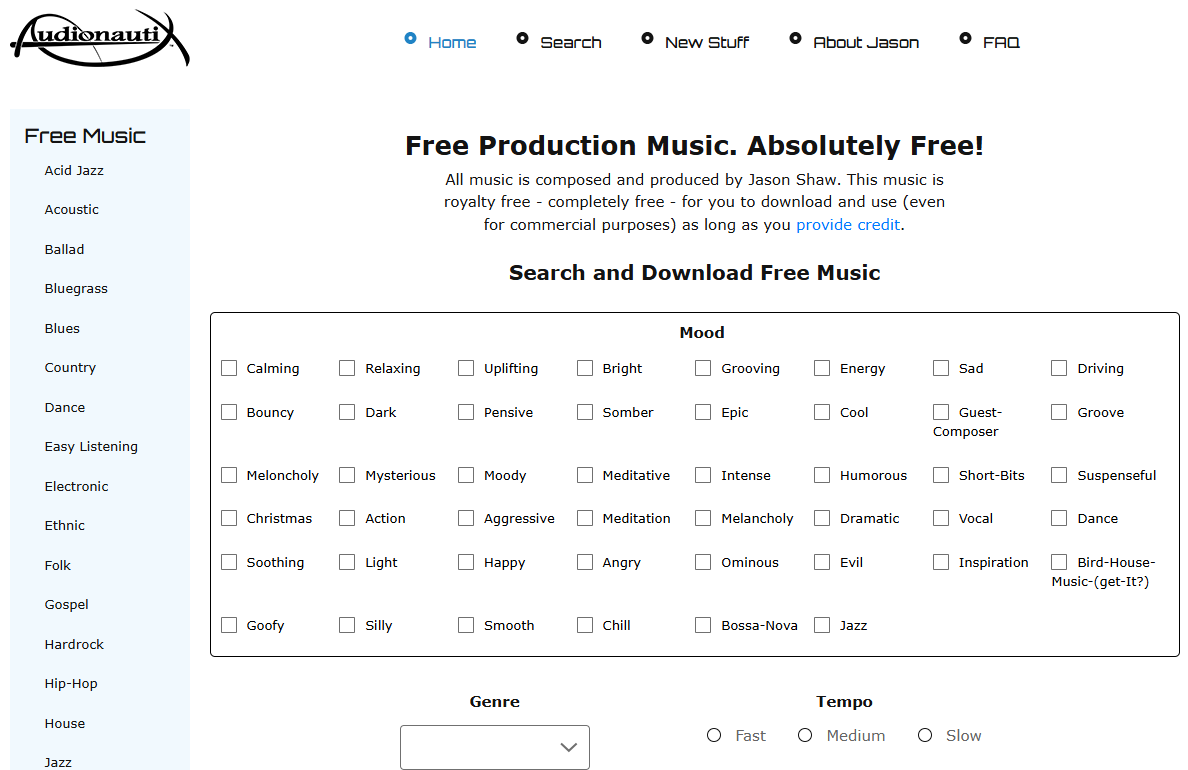The height and width of the screenshot is (770, 1188).
Task: Click the Home navigation bullet icon
Action: [x=410, y=38]
